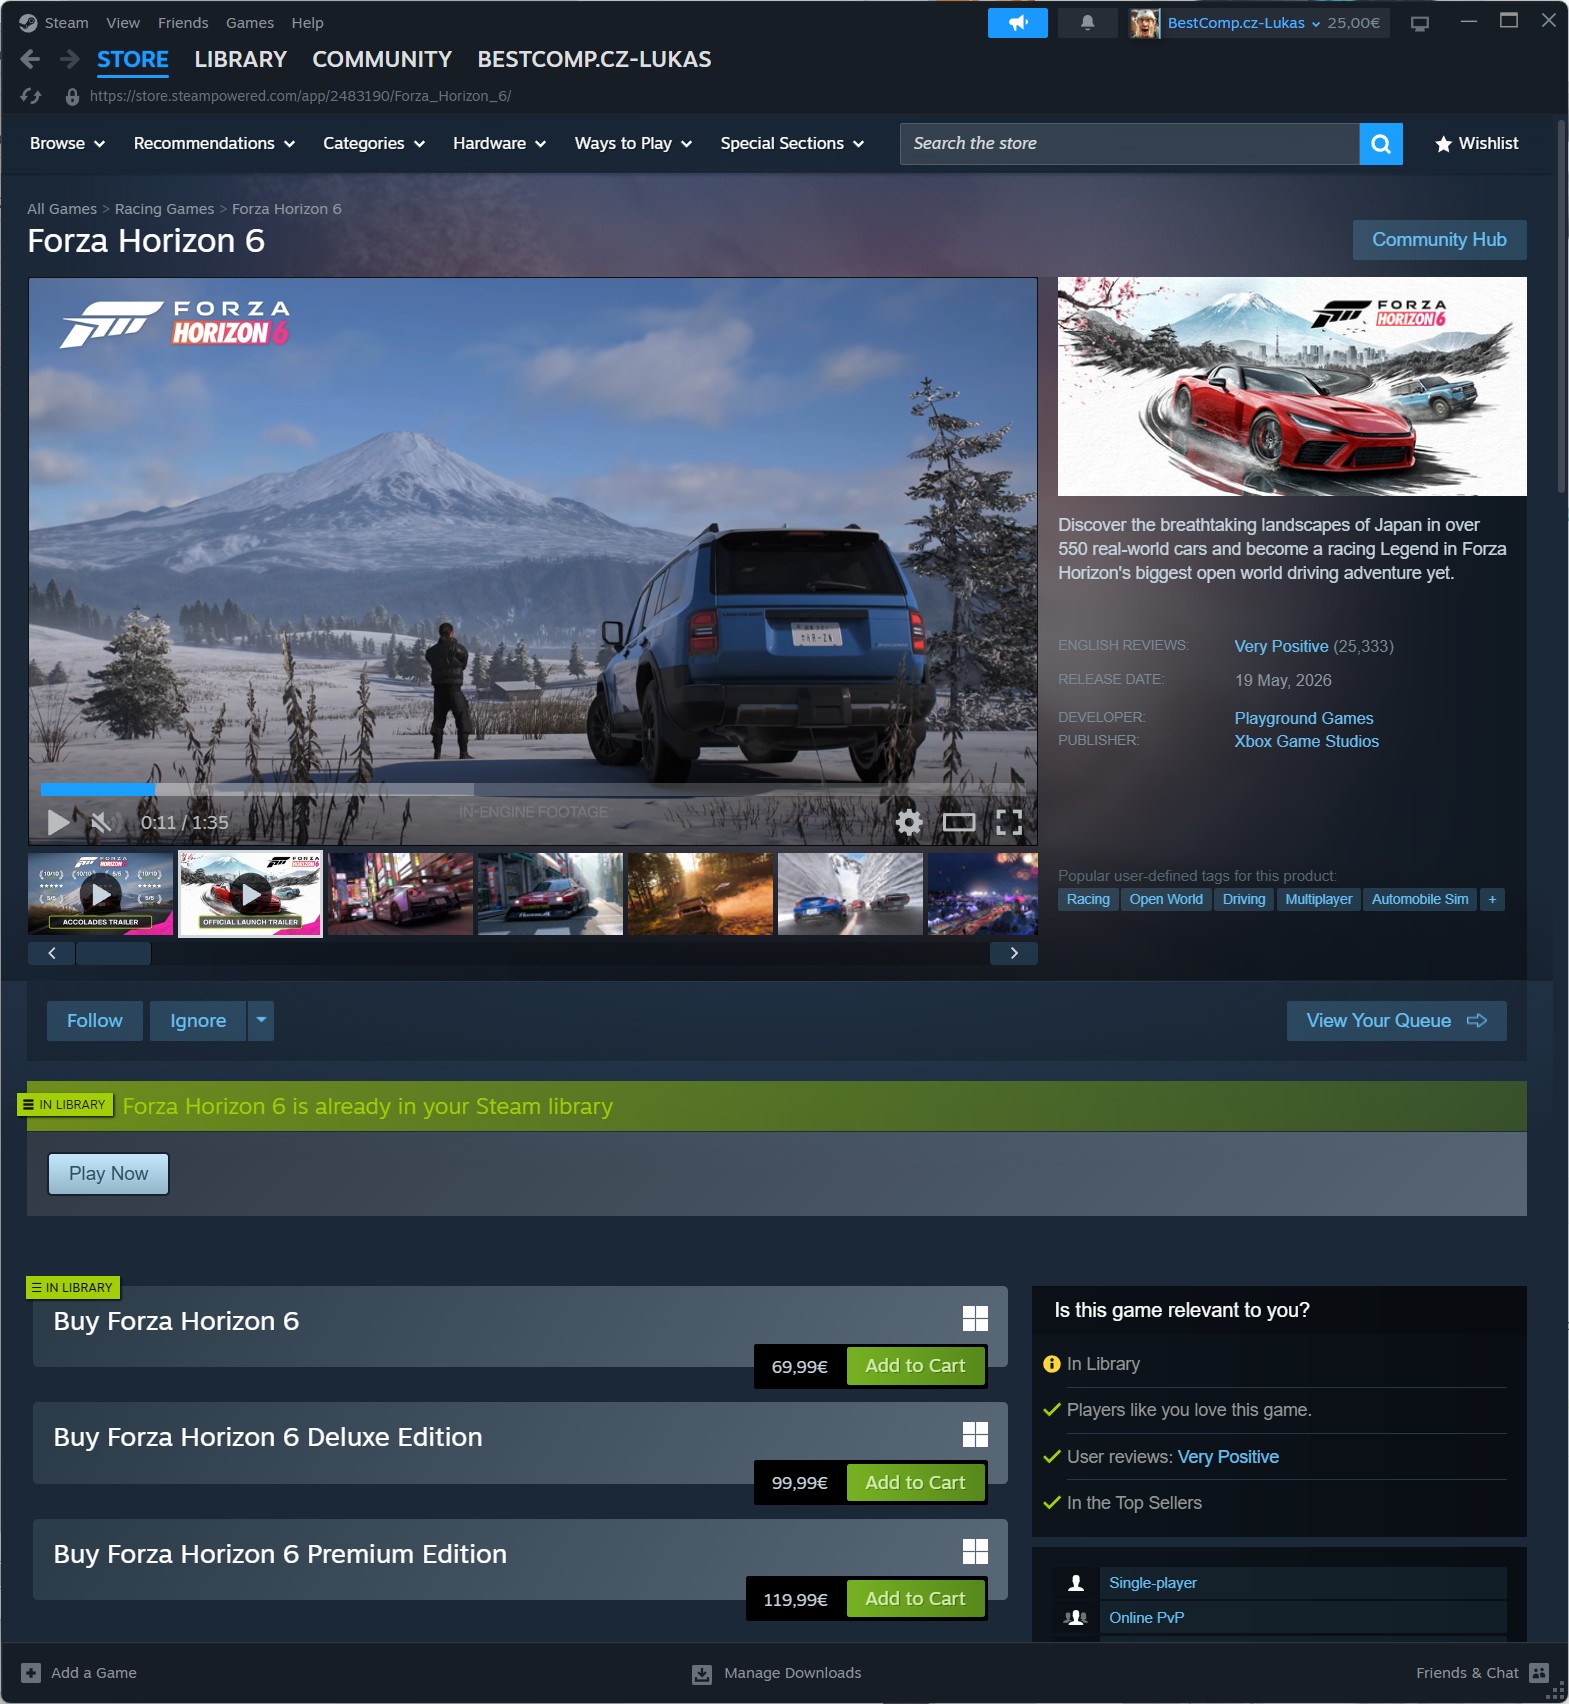
Task: Click the Search the store field
Action: coord(1130,144)
